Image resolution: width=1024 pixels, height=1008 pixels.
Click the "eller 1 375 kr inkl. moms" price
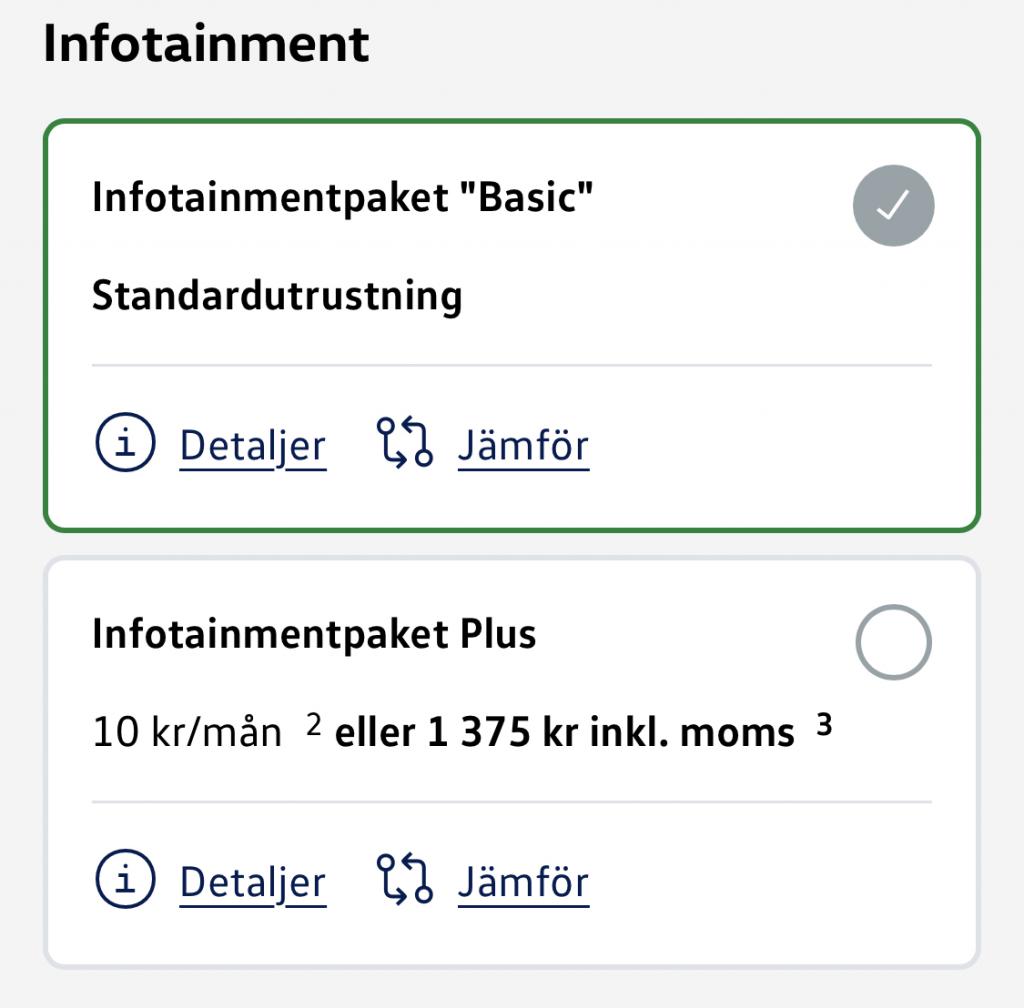564,733
